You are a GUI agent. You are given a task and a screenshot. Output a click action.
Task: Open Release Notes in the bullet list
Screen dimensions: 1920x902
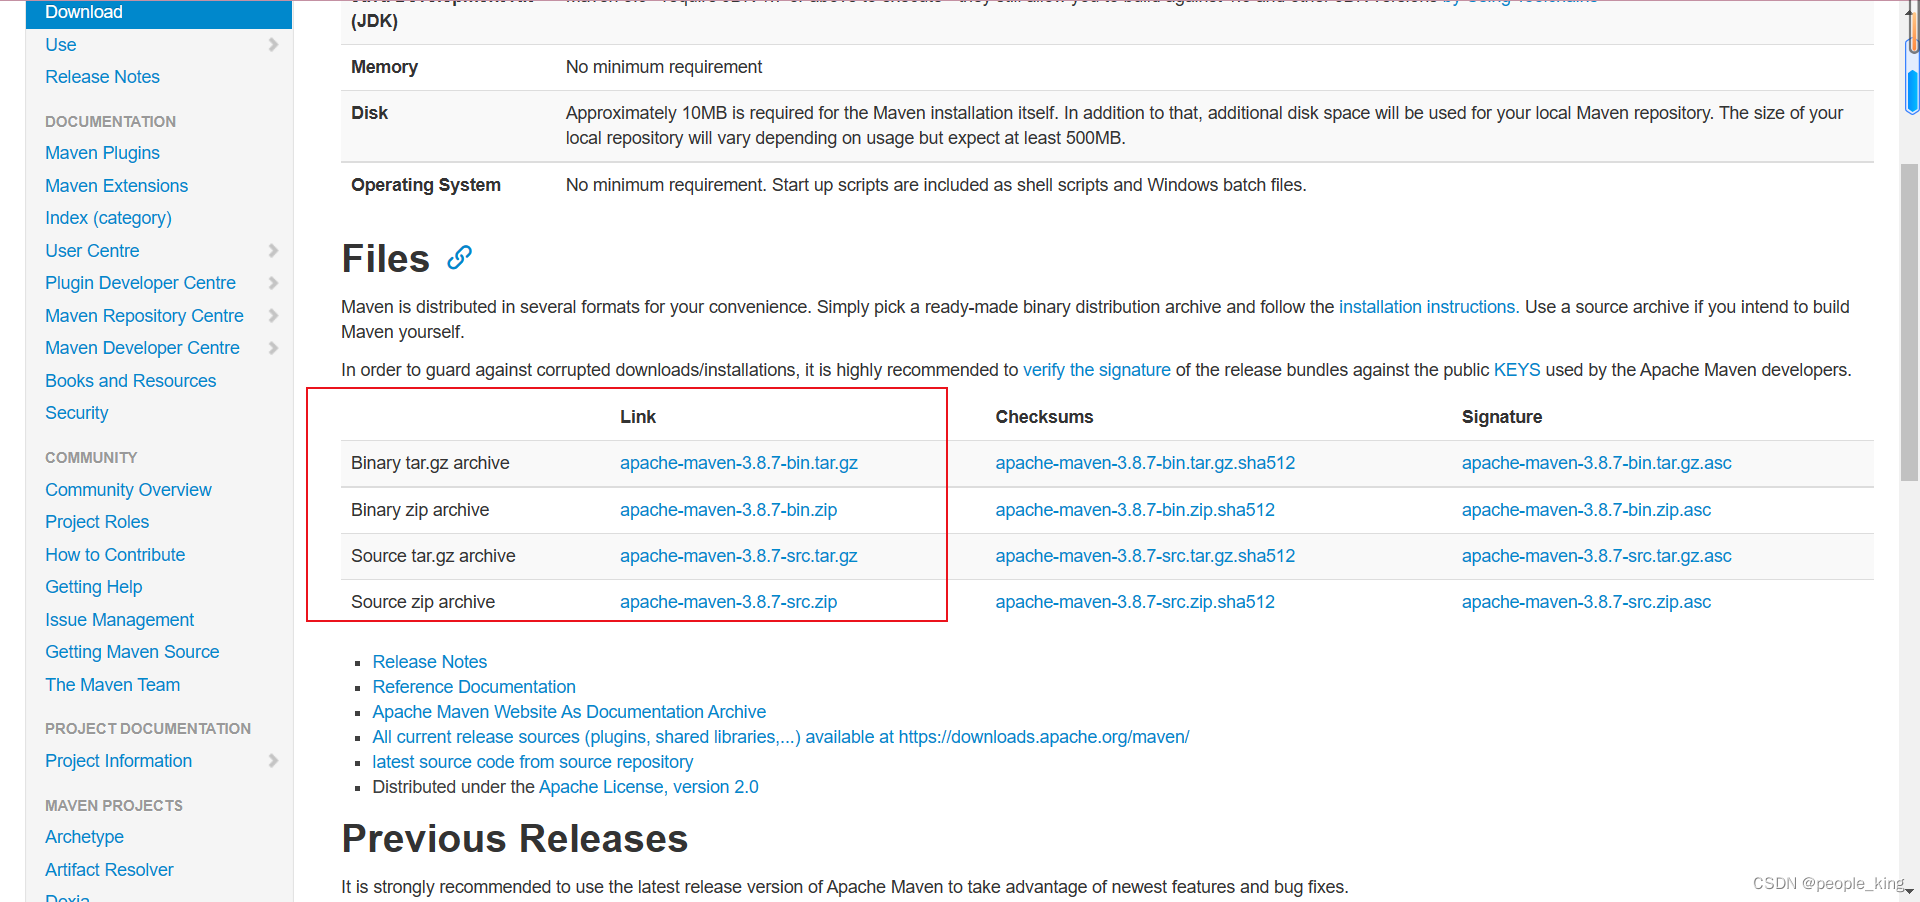click(x=429, y=662)
